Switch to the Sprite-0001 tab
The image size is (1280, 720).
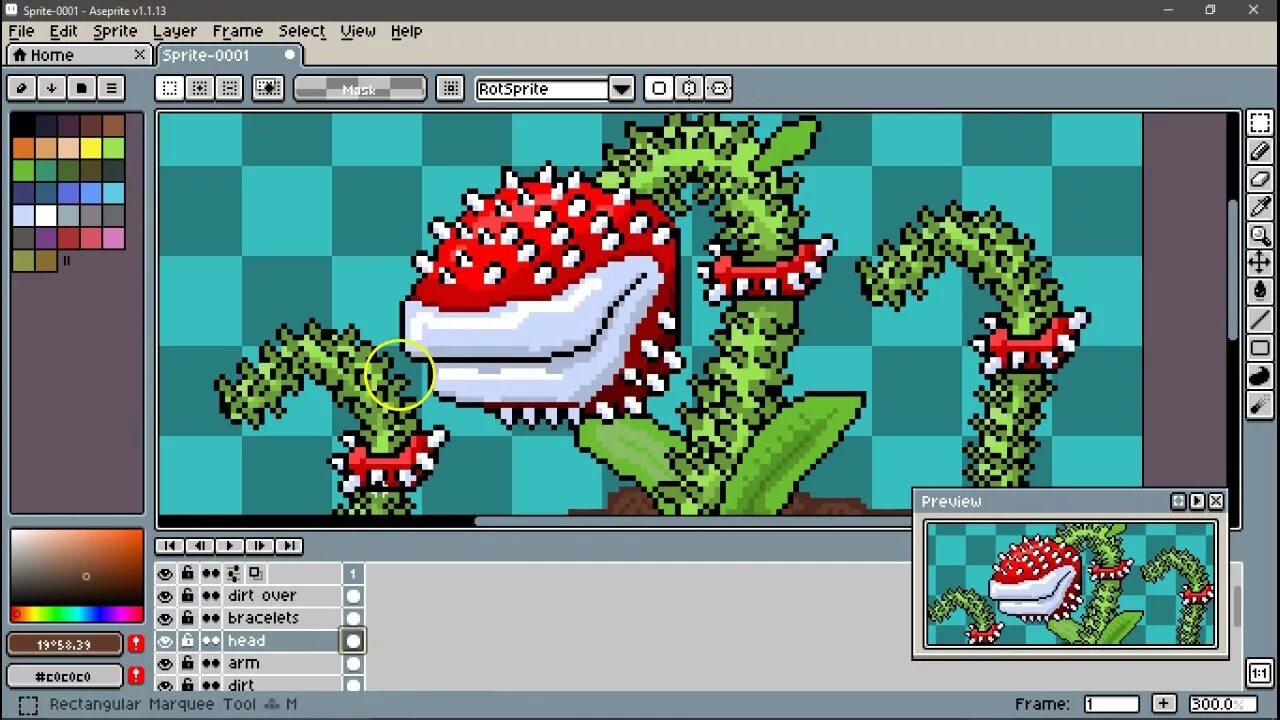[x=229, y=55]
